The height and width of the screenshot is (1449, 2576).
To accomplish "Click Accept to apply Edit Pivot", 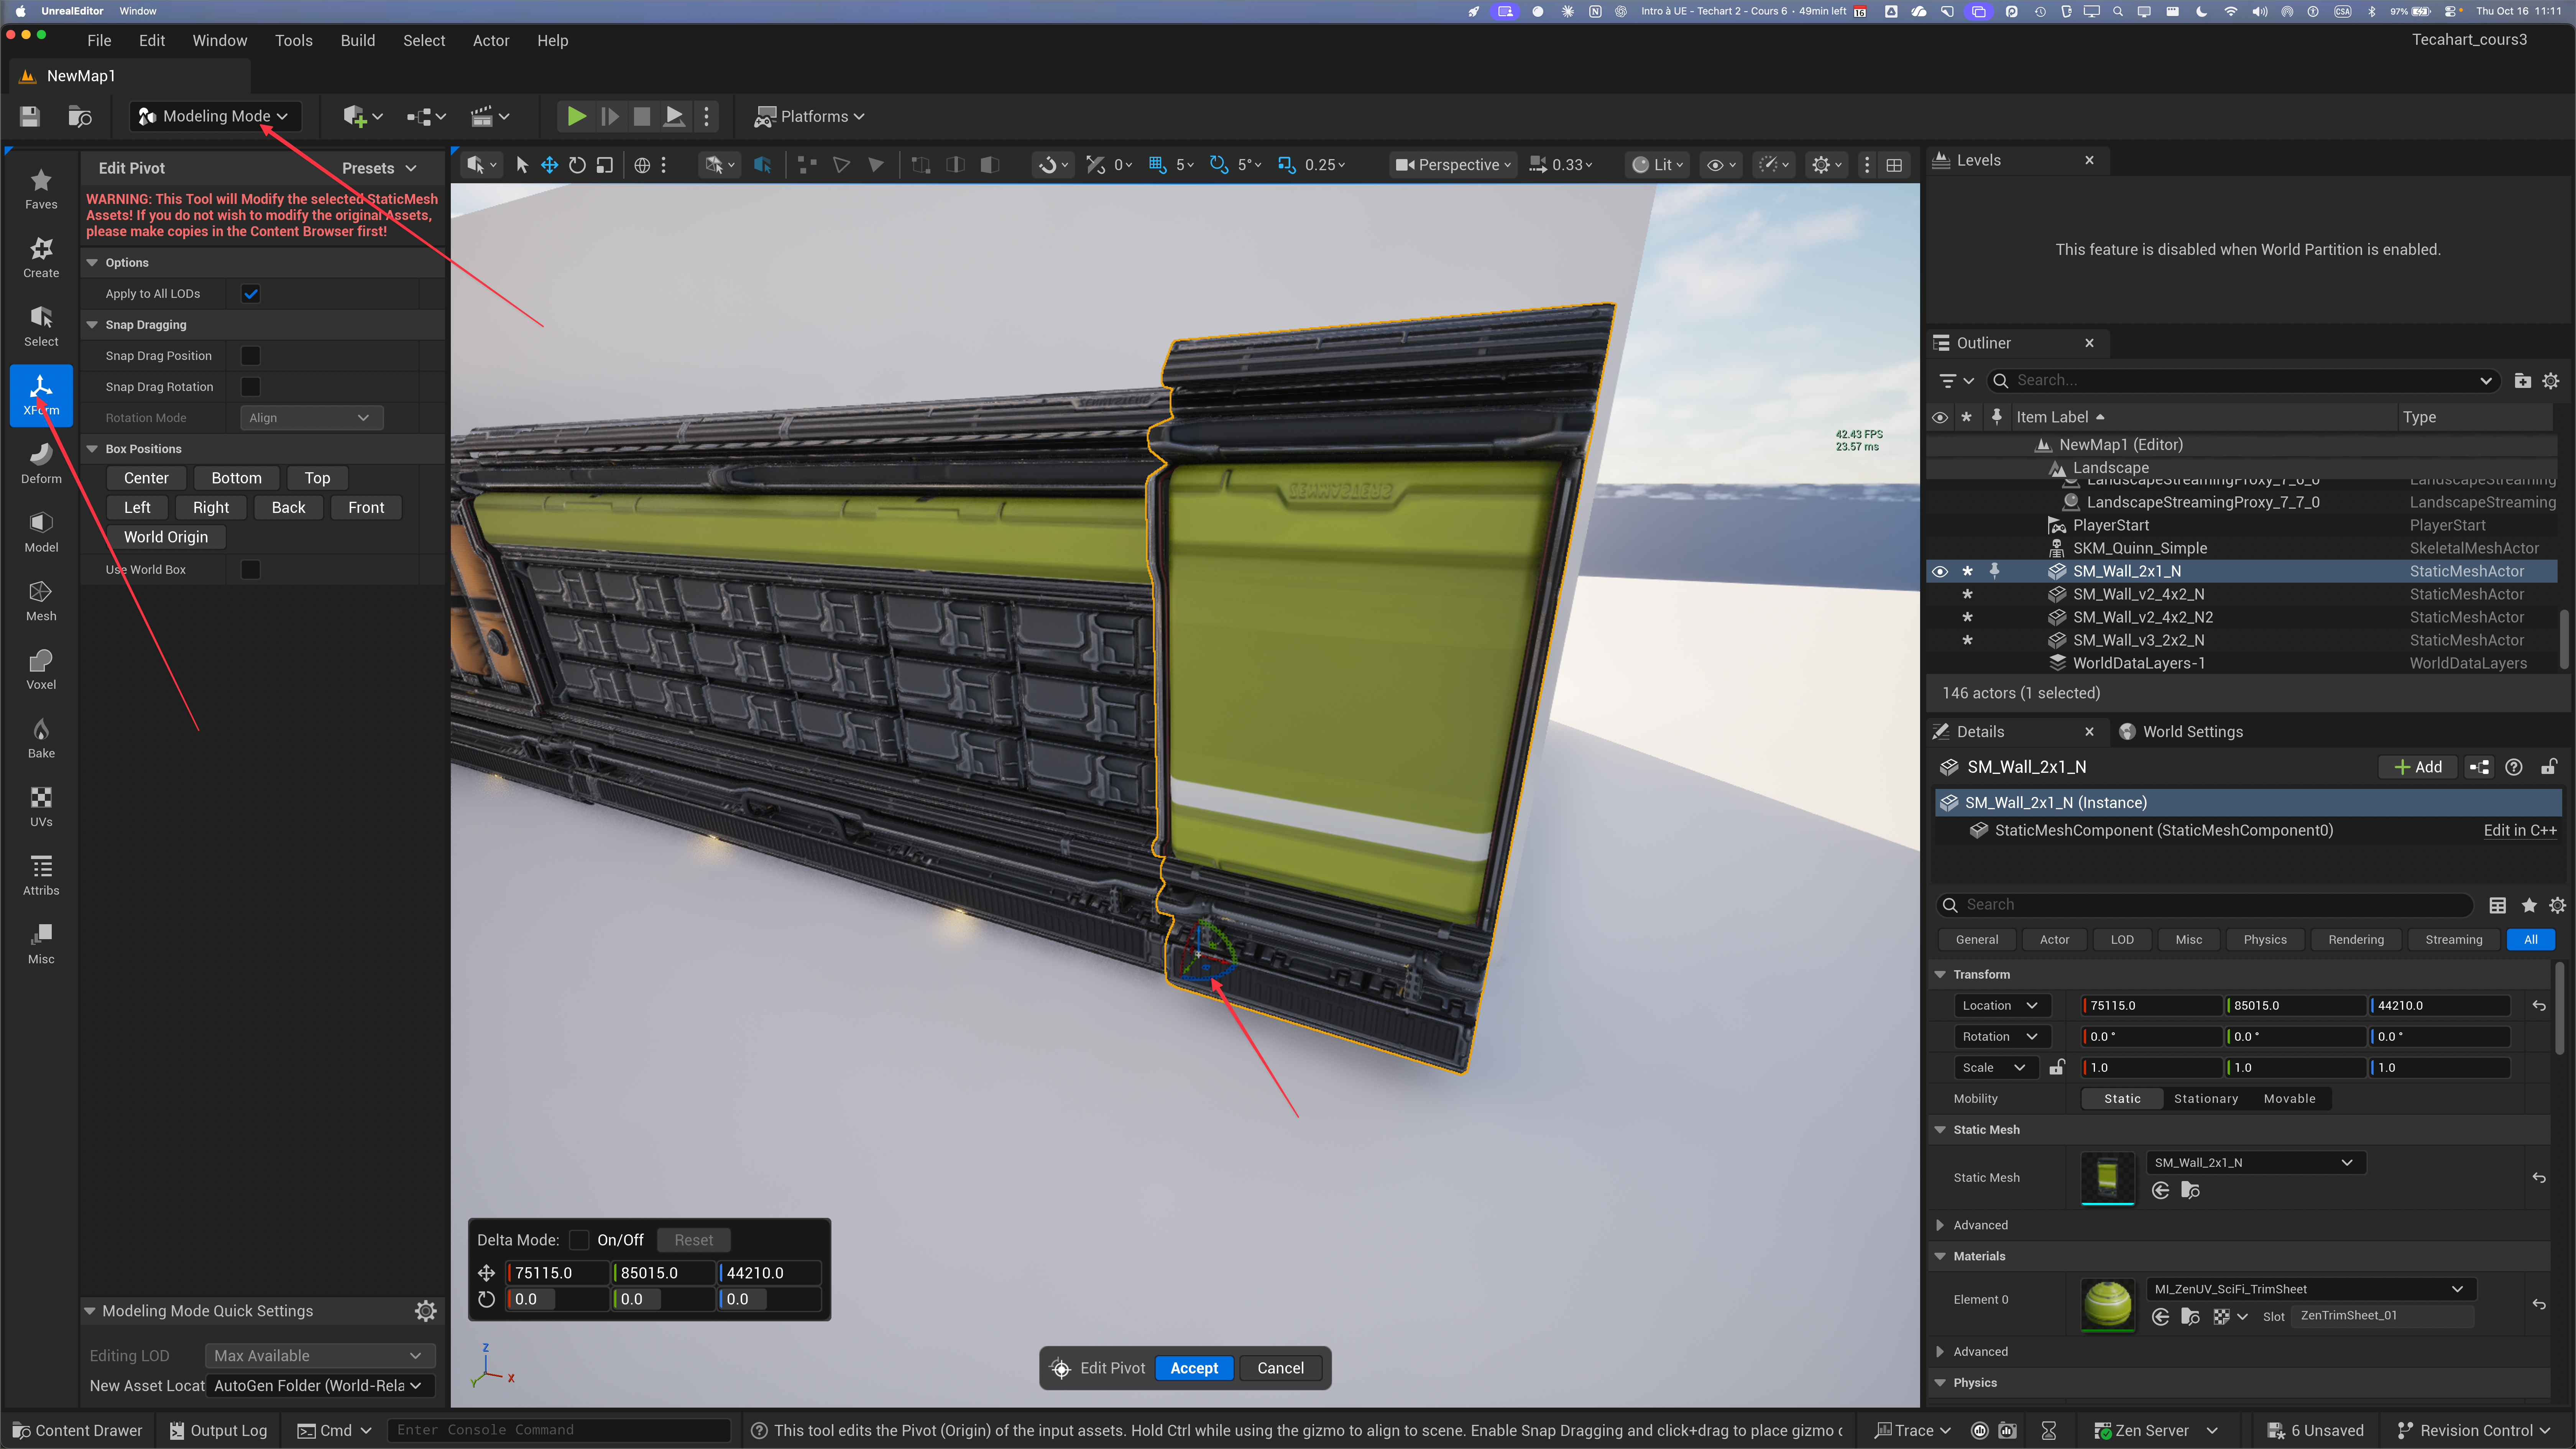I will (1194, 1368).
